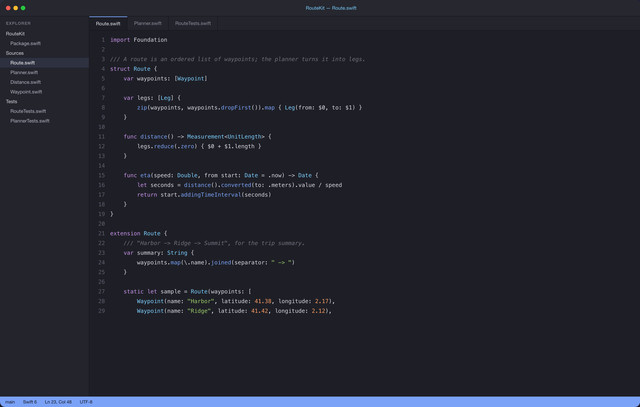Viewport: 640px width, 407px height.
Task: Click the EXPLORER panel header
Action: tap(18, 23)
